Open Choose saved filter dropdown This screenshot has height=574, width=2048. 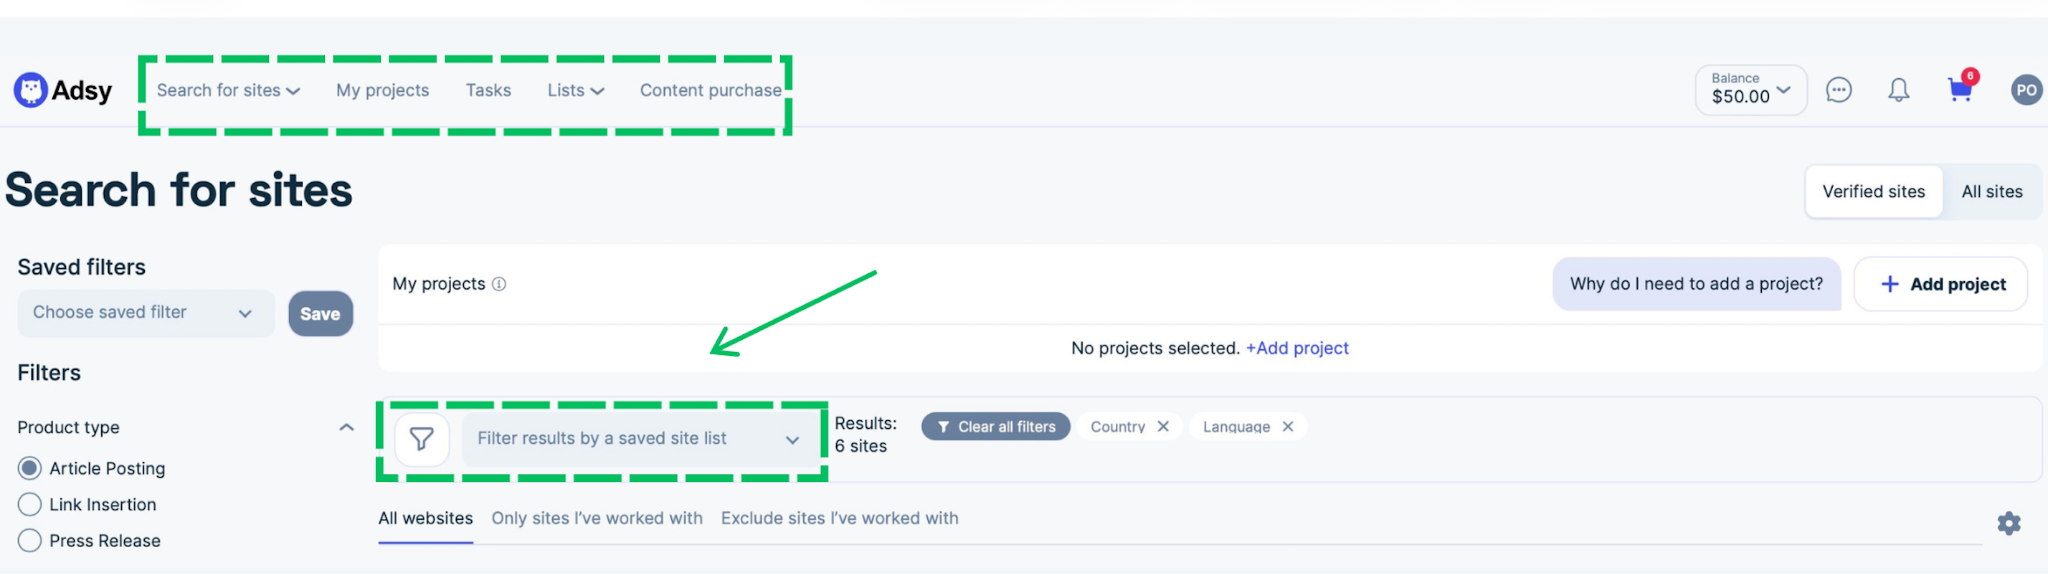click(x=146, y=313)
